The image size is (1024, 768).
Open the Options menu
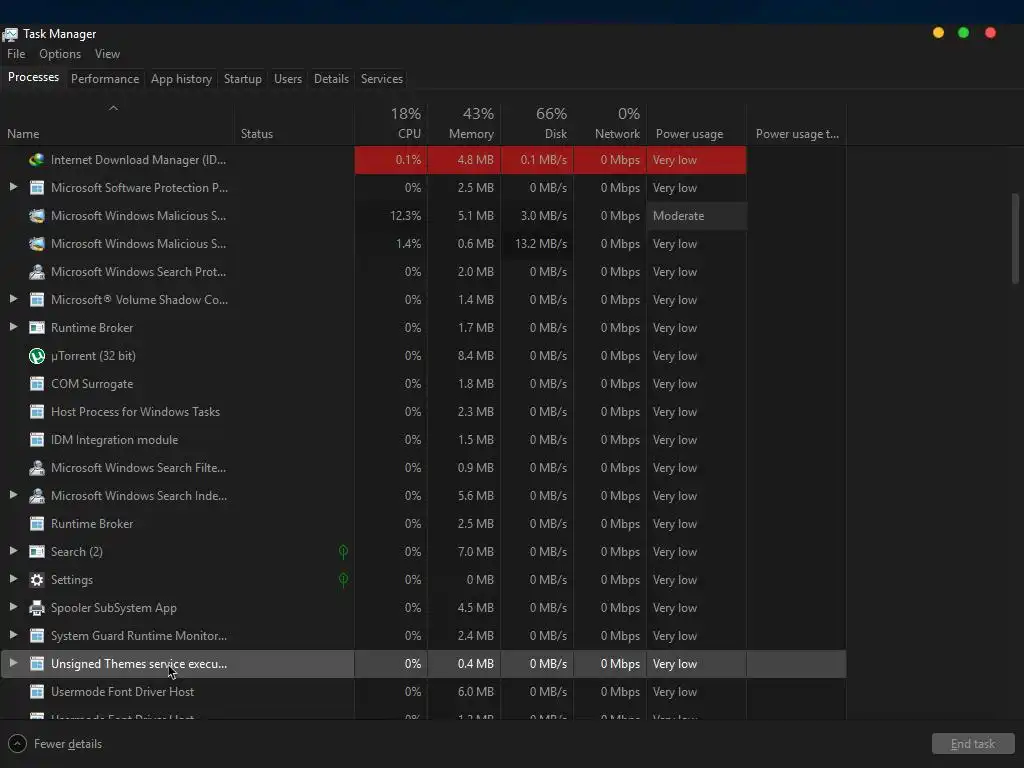60,54
